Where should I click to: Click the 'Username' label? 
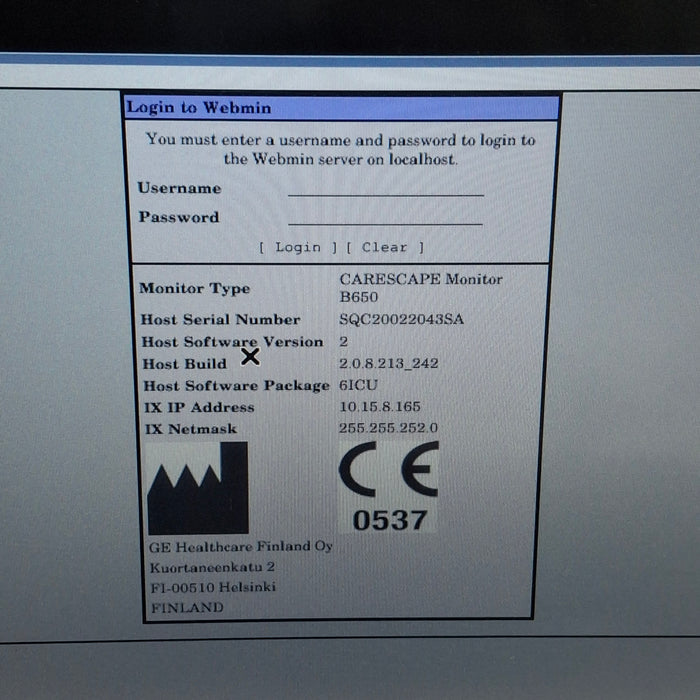click(x=179, y=188)
